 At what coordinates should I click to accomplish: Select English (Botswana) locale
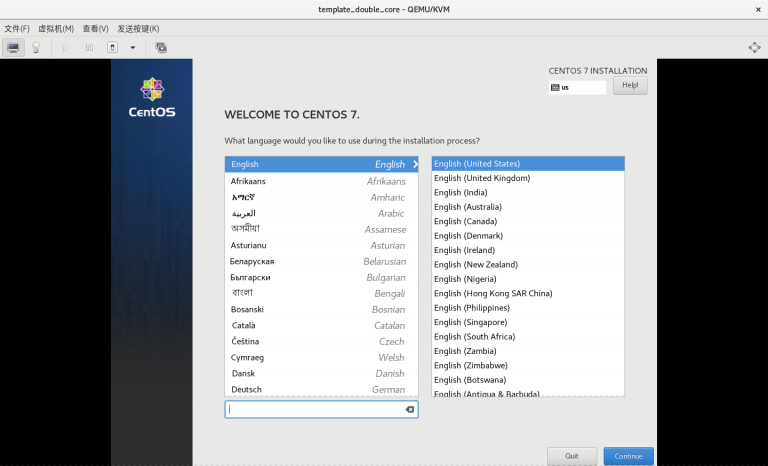(528, 380)
